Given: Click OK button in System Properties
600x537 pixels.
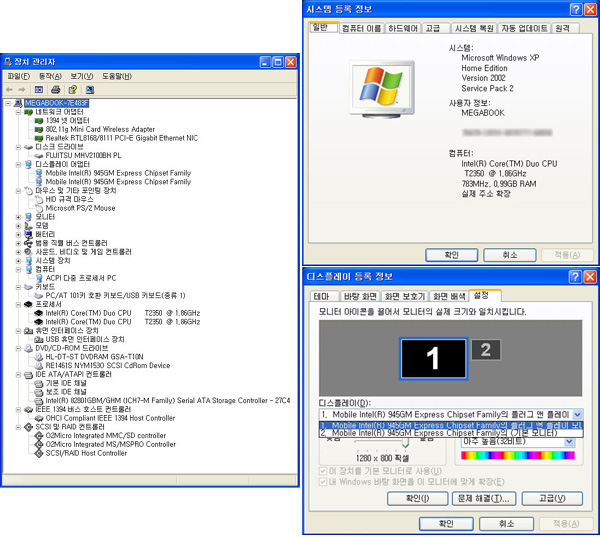Looking at the screenshot, I should tap(452, 255).
